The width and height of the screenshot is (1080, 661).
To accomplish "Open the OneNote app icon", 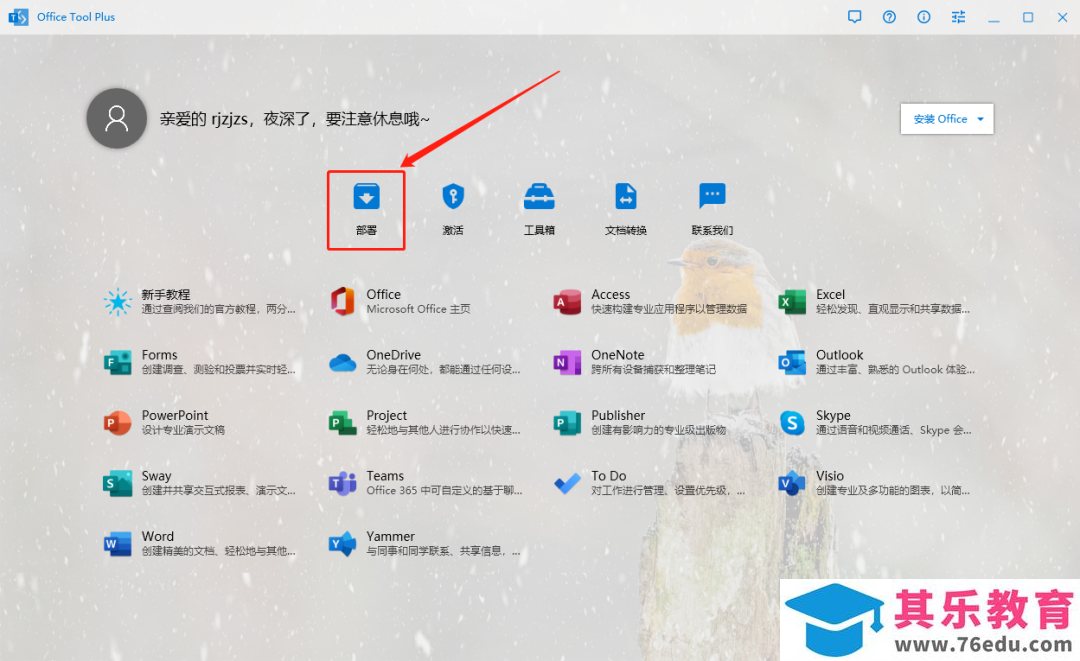I will pos(567,362).
